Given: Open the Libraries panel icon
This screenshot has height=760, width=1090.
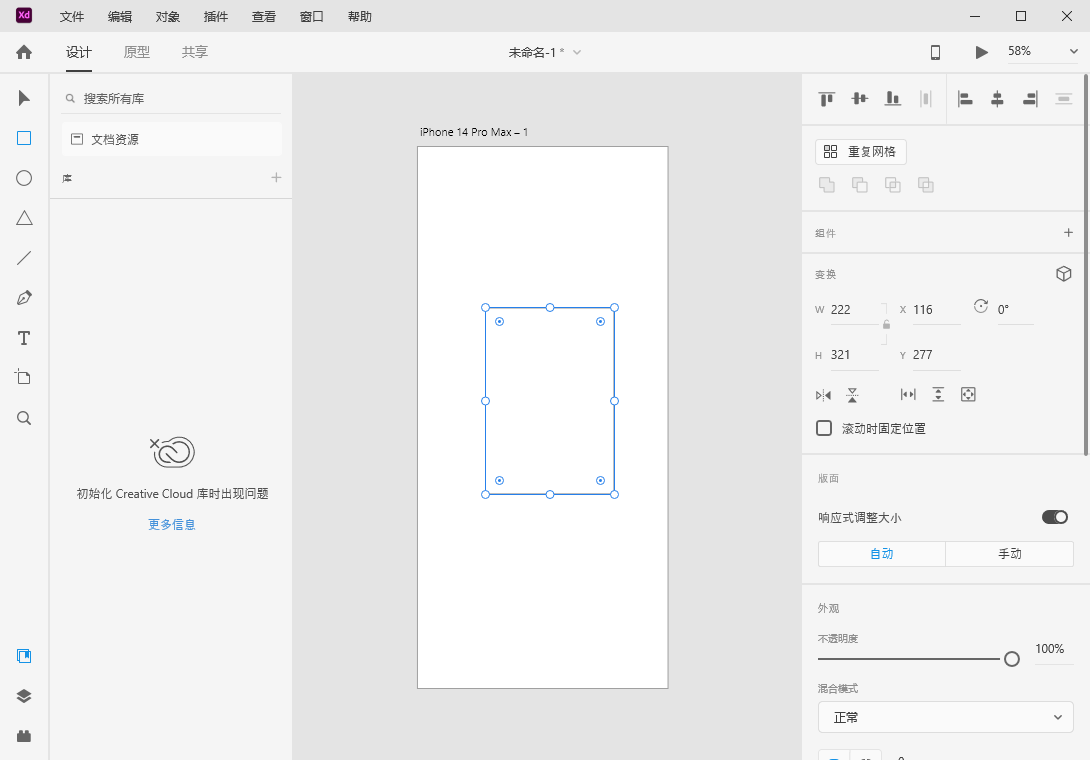Looking at the screenshot, I should 24,656.
